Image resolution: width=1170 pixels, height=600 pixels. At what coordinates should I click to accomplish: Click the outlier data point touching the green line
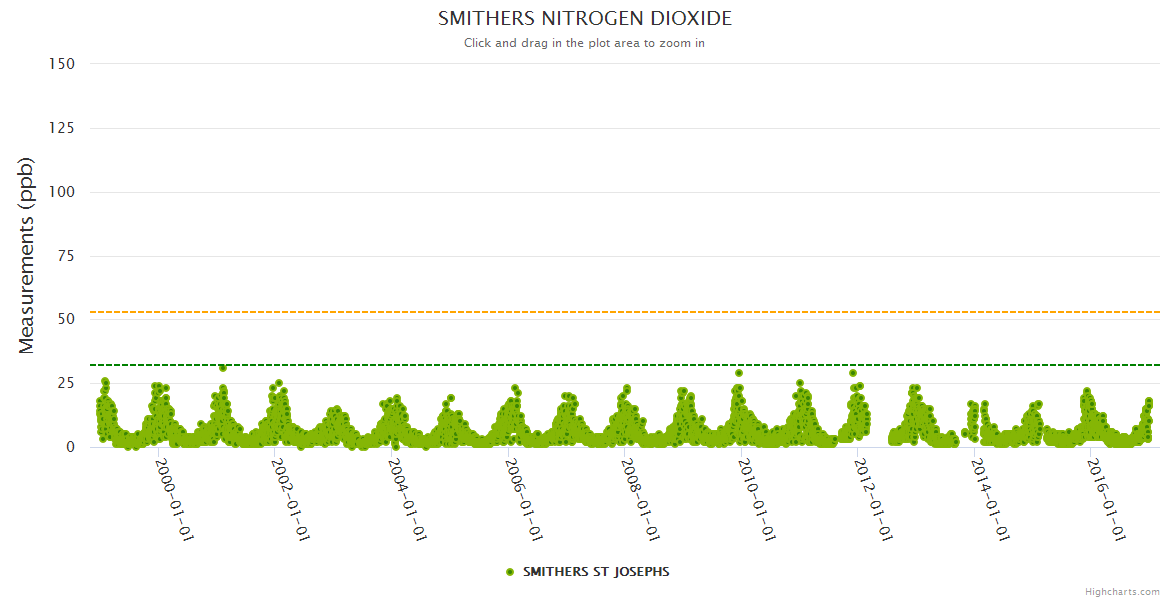point(223,368)
